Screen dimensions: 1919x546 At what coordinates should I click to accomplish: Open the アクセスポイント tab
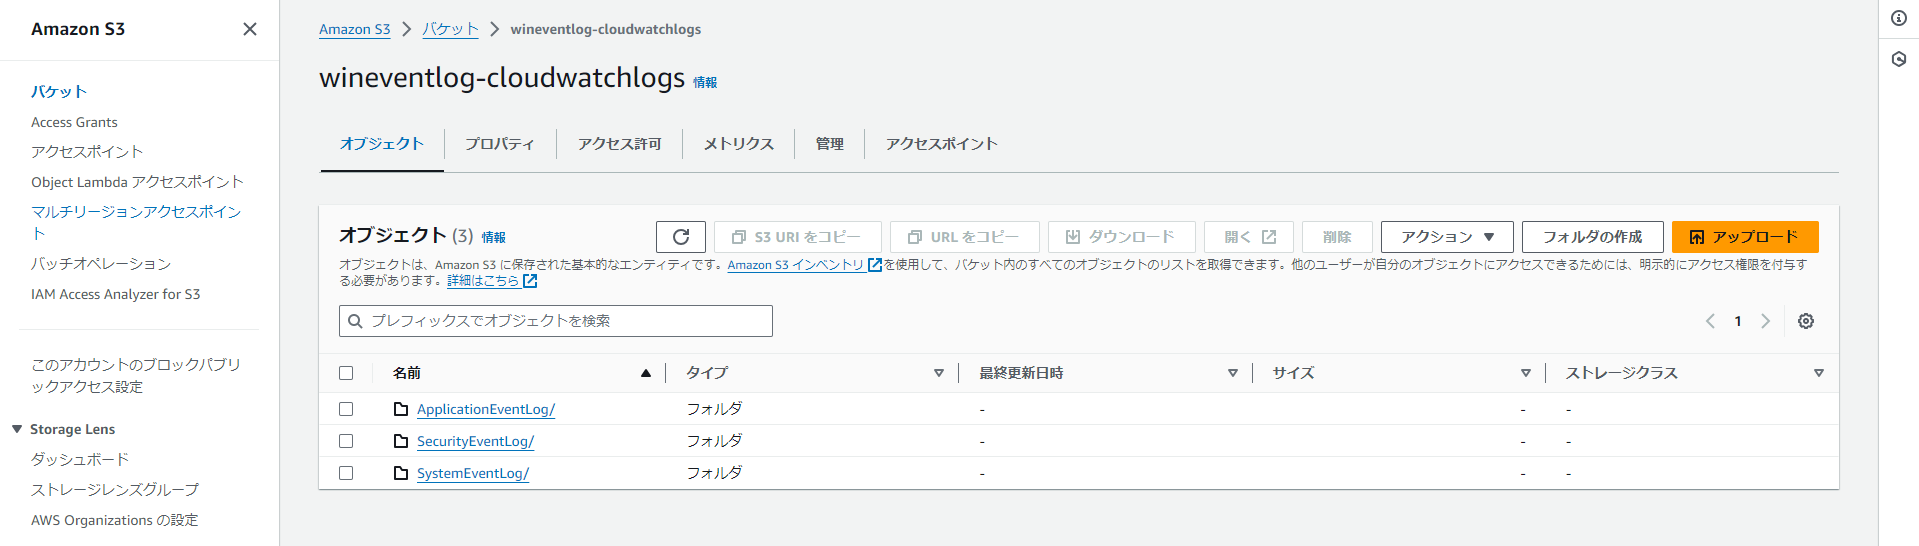[942, 144]
